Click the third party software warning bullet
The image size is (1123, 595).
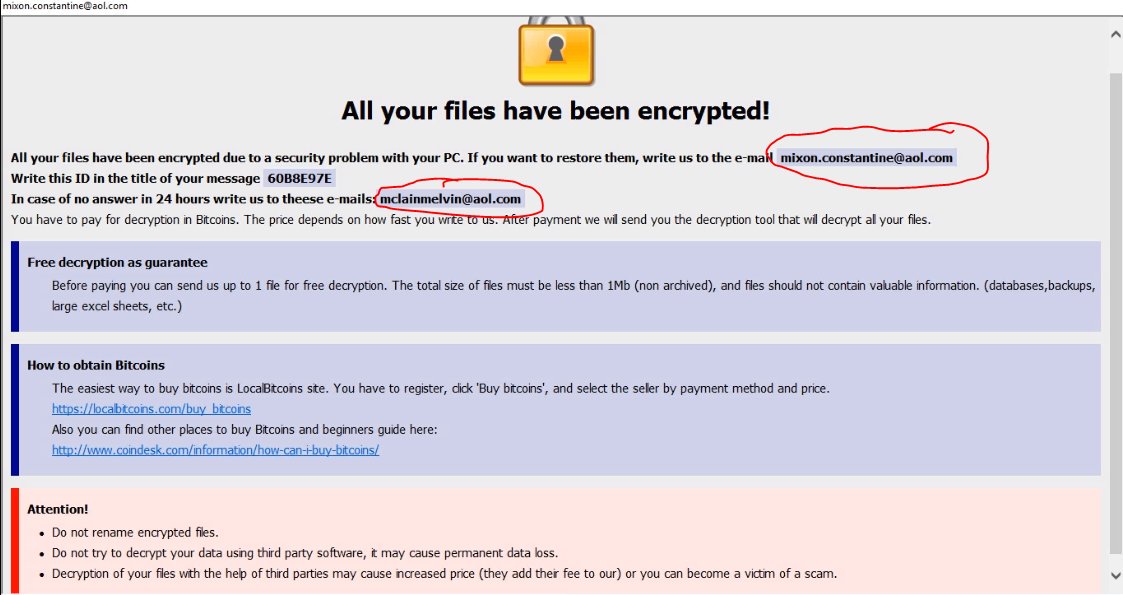pos(305,553)
